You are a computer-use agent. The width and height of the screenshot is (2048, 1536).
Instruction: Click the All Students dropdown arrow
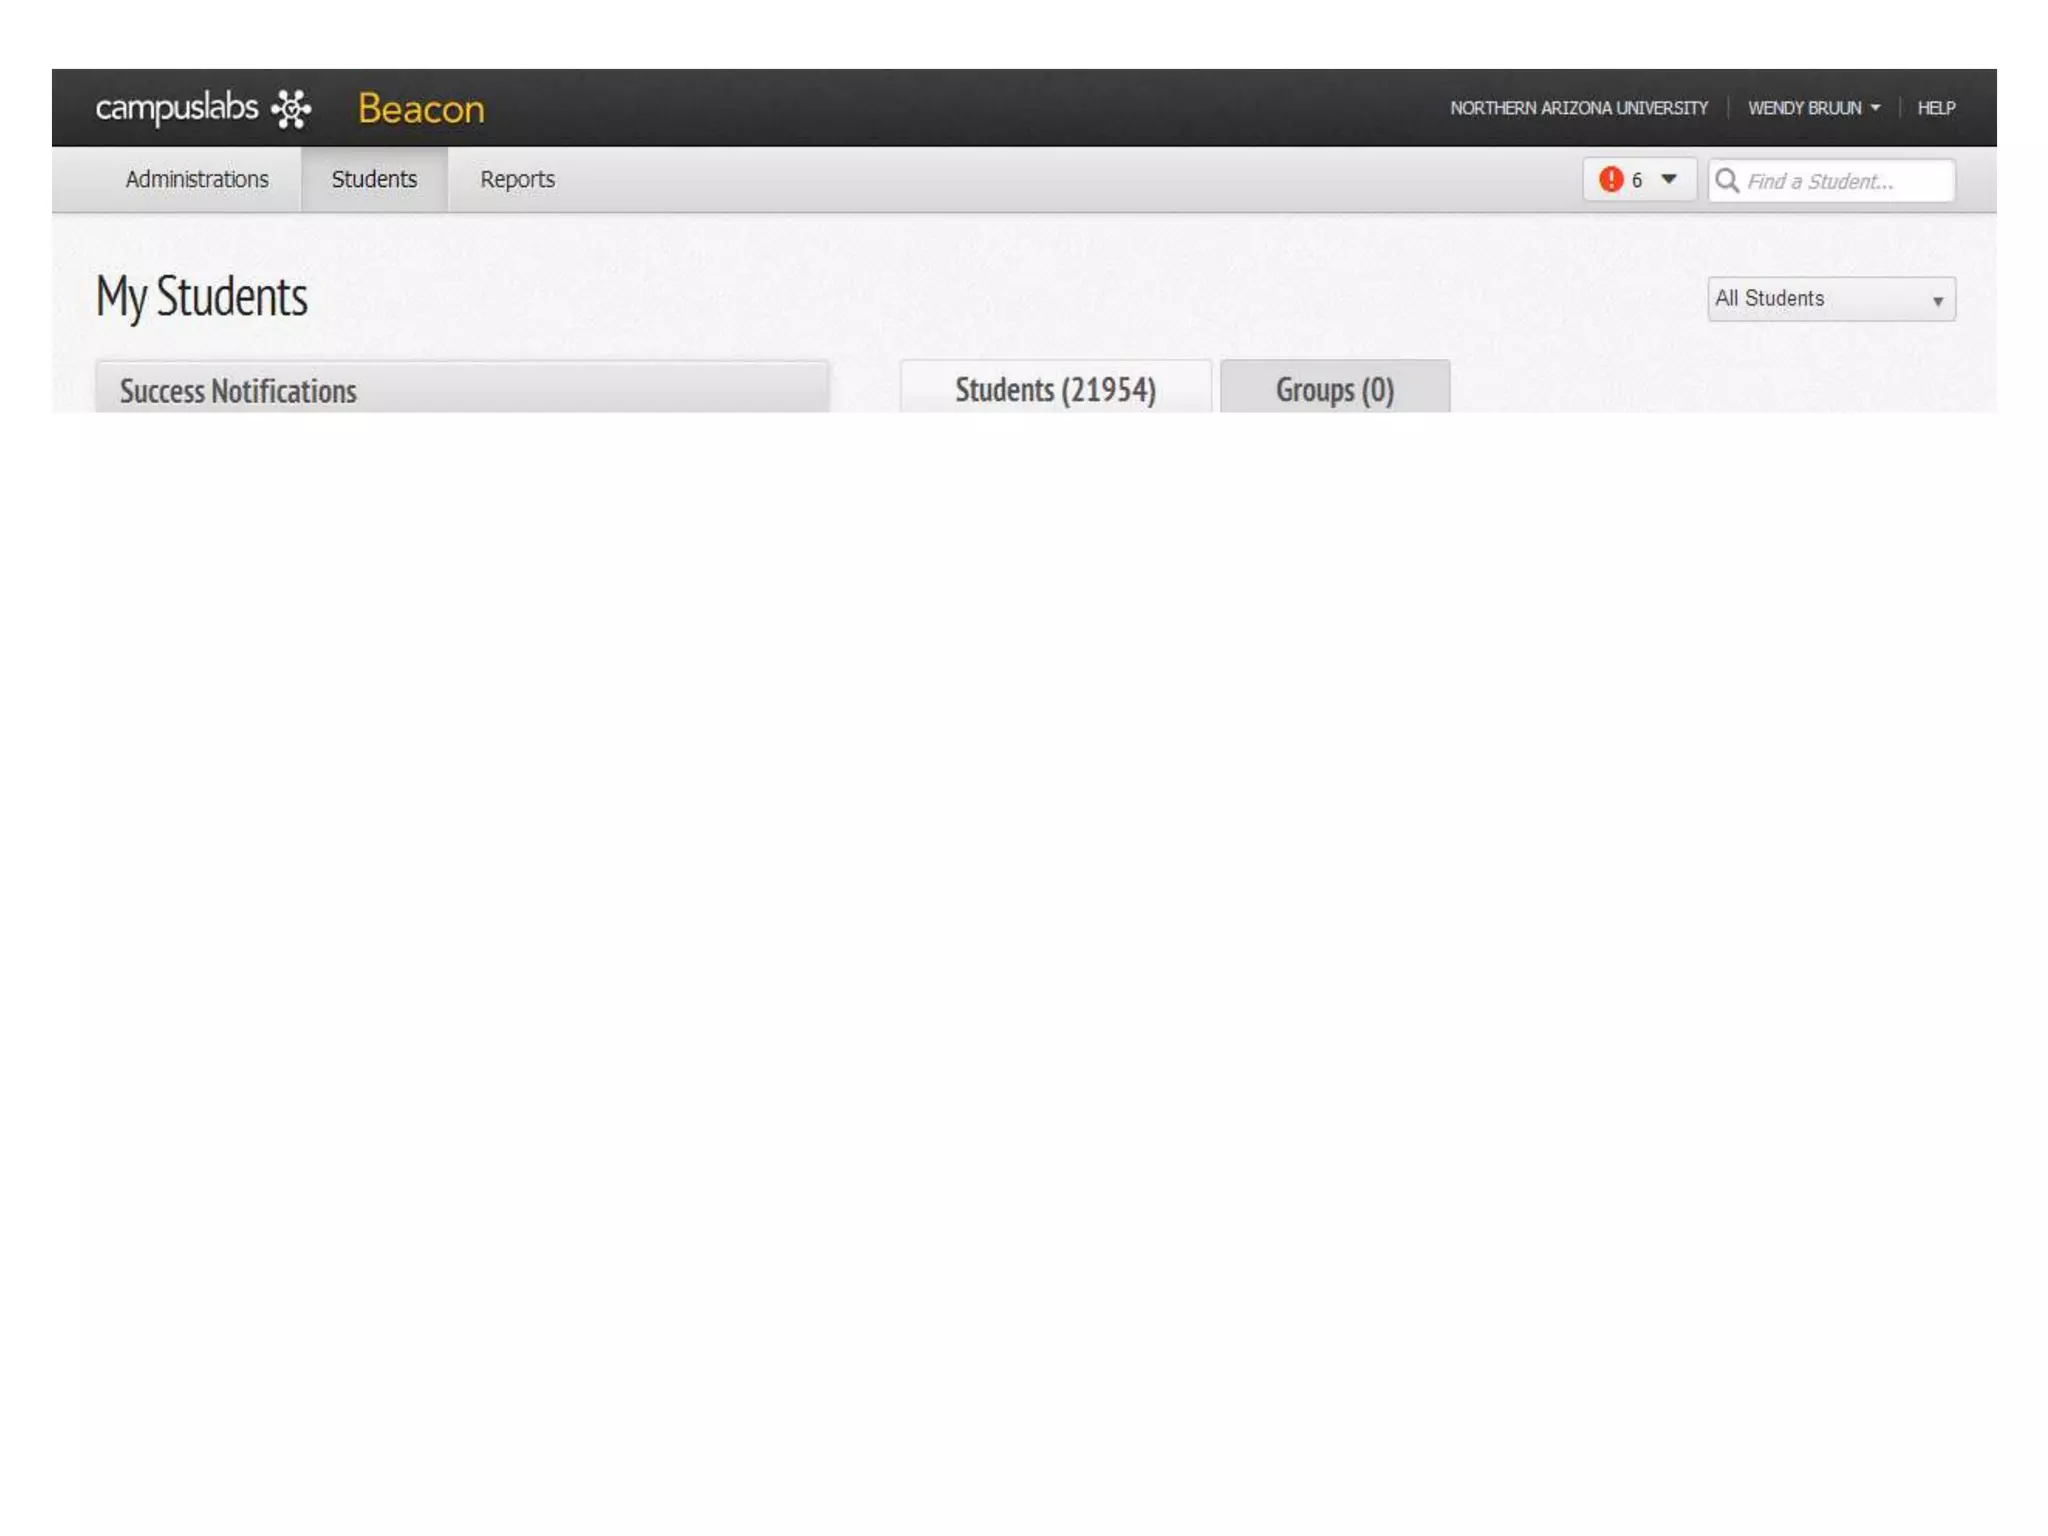[1938, 301]
